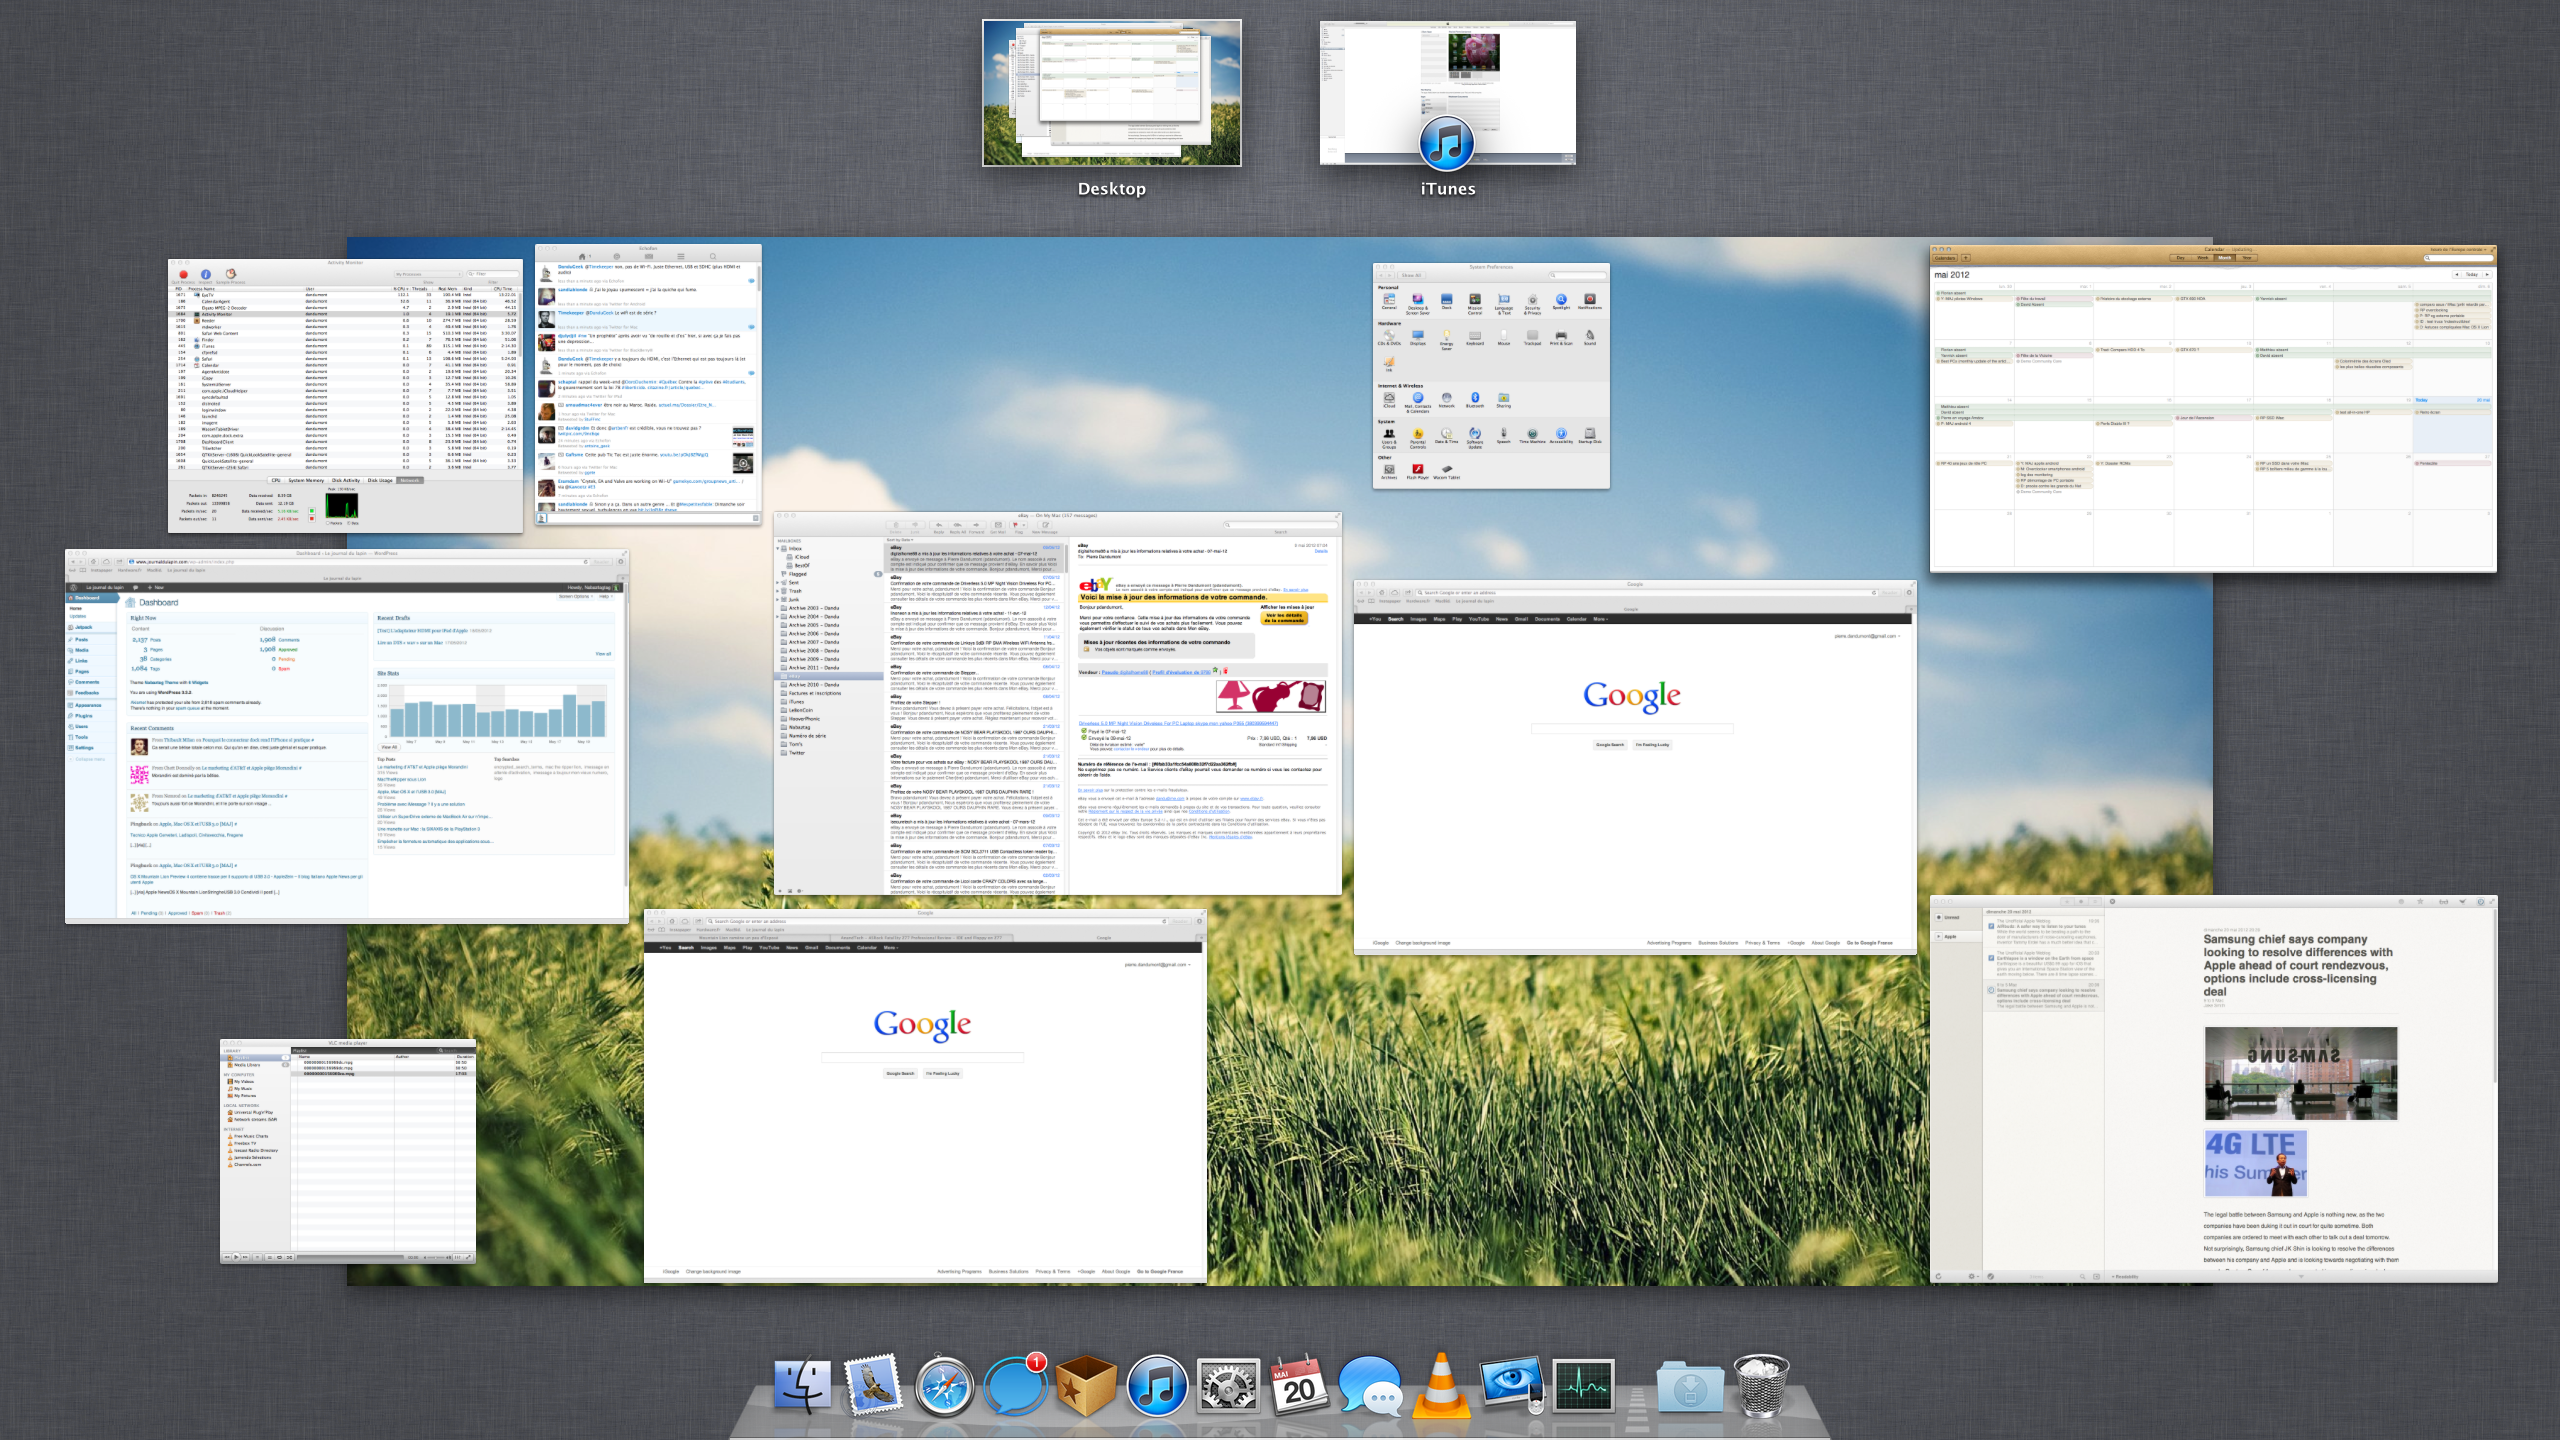This screenshot has width=2560, height=1440.
Task: Select the Week view in Calendar
Action: click(2202, 258)
